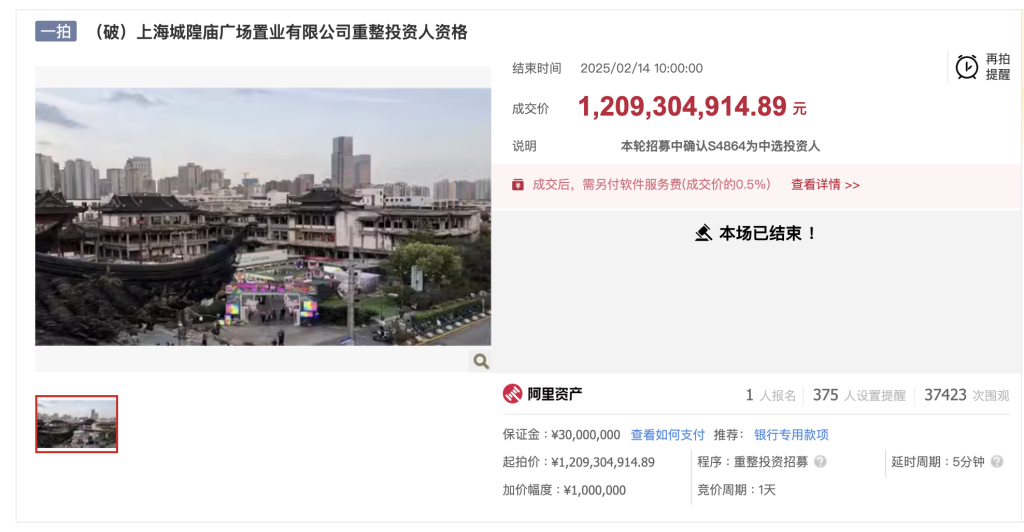The width and height of the screenshot is (1024, 532).
Task: Click 再拍提醒 button text
Action: 997,67
